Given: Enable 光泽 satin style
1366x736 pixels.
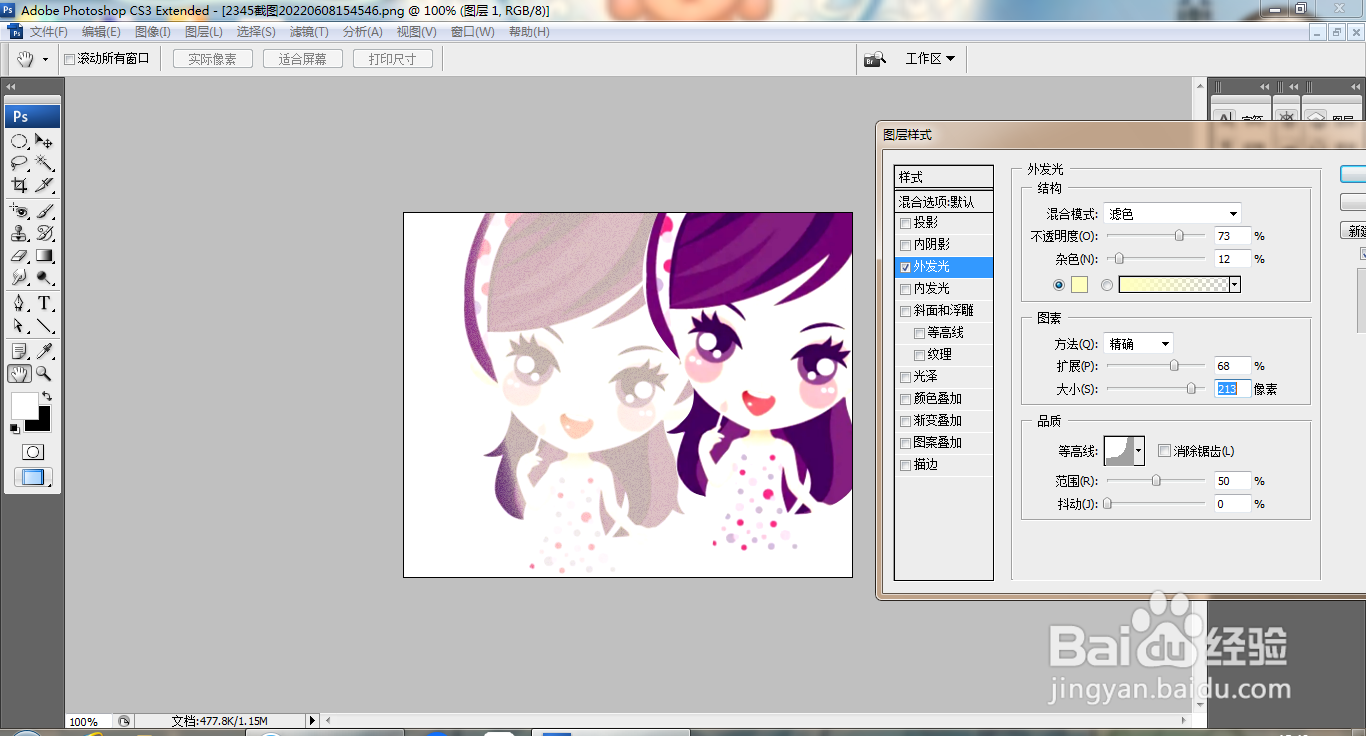Looking at the screenshot, I should pyautogui.click(x=906, y=377).
